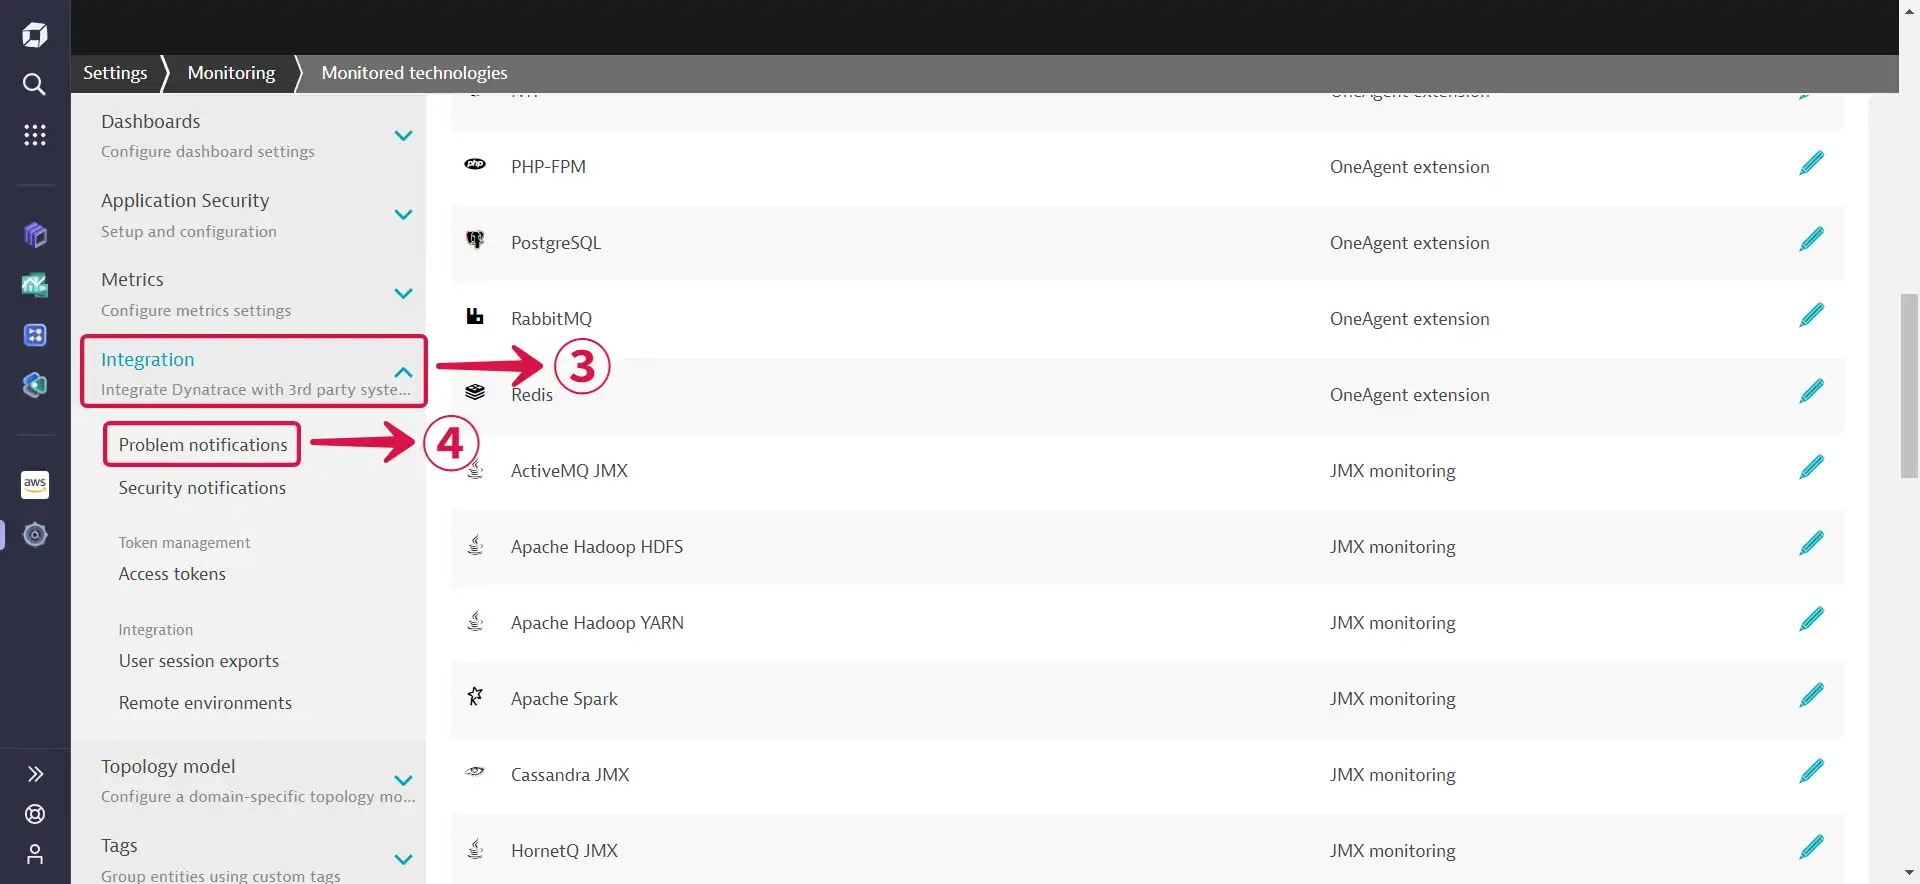The height and width of the screenshot is (884, 1920).
Task: Select the Tags heading
Action: 119,846
